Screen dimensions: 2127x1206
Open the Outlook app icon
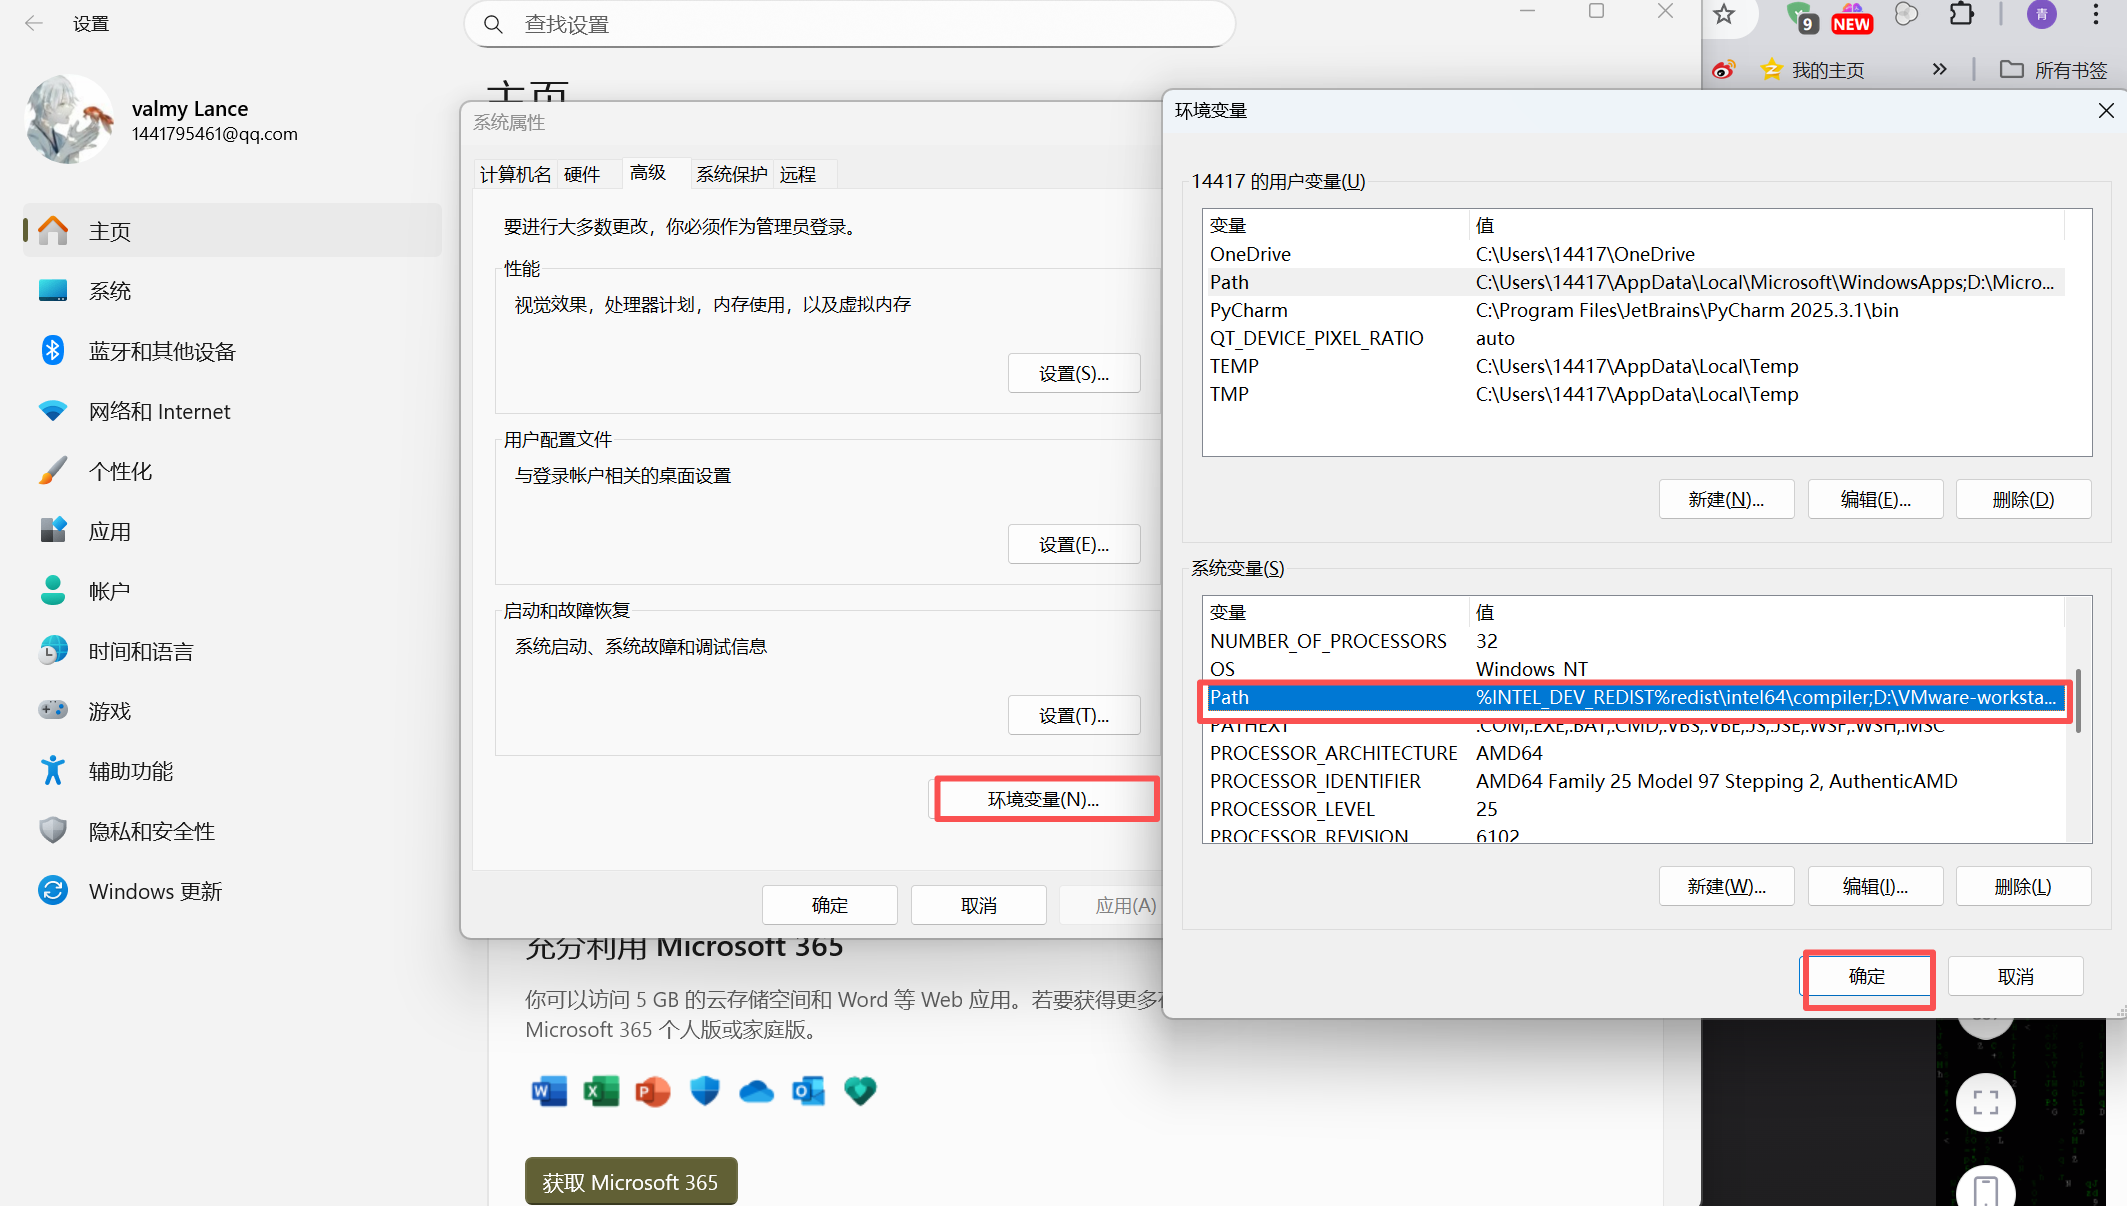click(x=808, y=1091)
